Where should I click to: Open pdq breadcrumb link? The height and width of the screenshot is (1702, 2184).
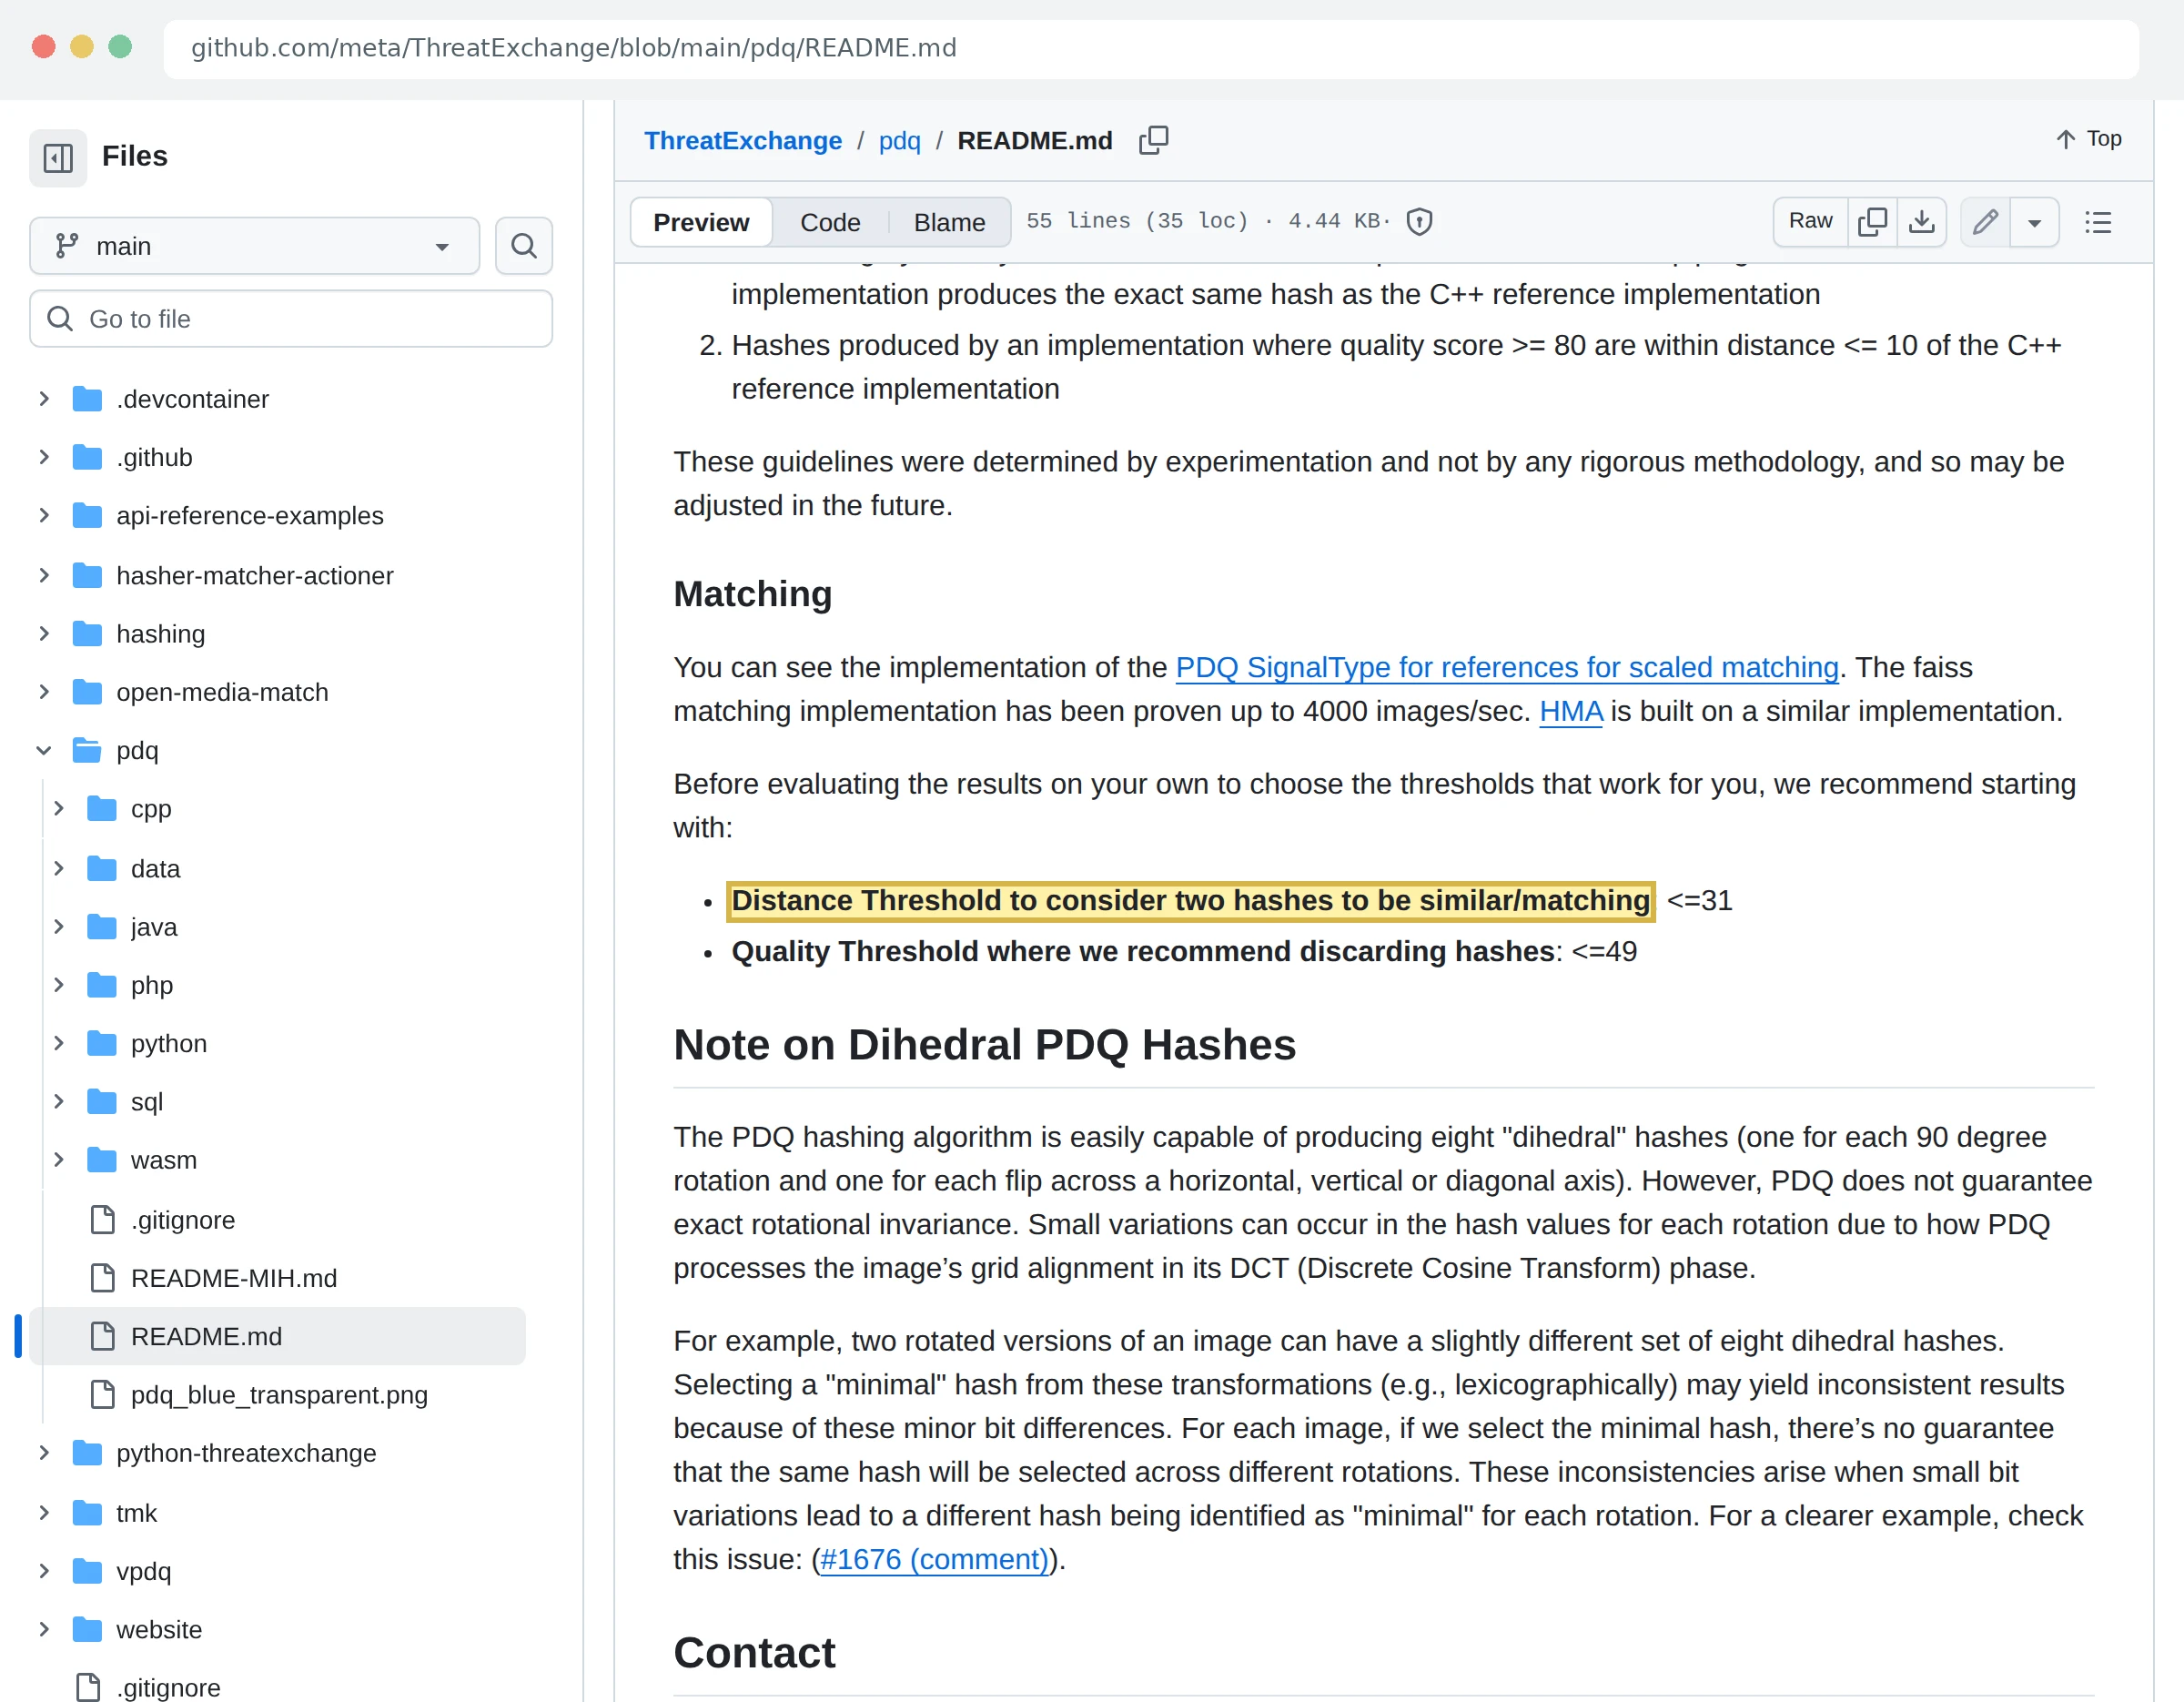click(x=899, y=141)
